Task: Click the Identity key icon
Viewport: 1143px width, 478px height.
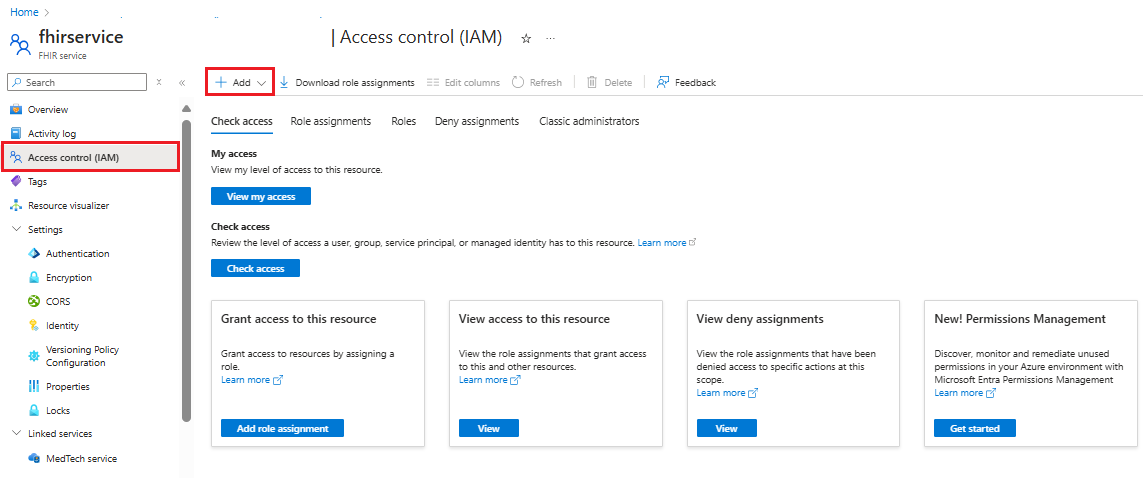Action: 34,326
